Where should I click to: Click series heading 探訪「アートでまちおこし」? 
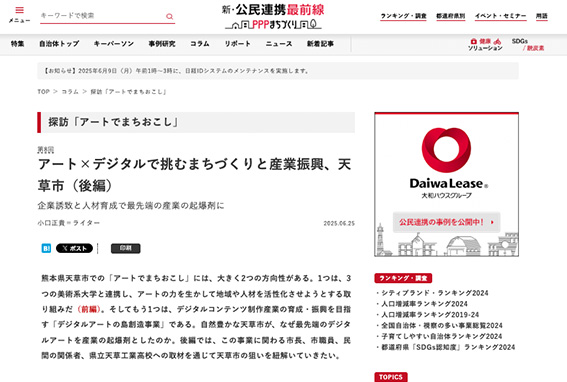coord(114,122)
